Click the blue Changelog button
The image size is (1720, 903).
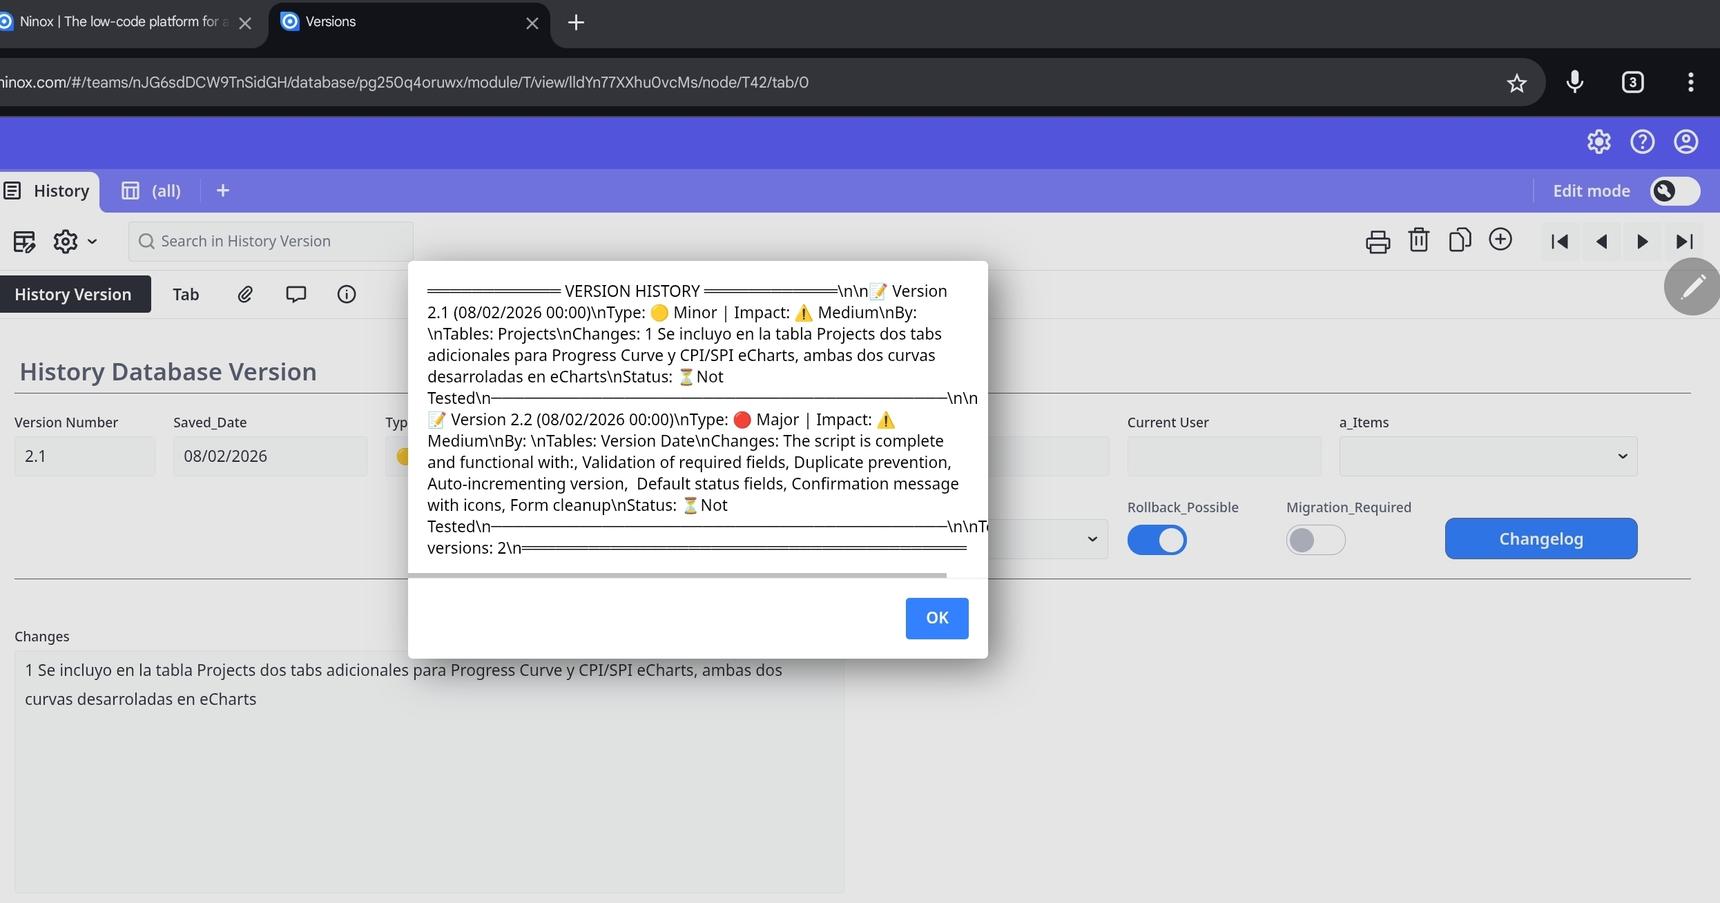point(1540,539)
